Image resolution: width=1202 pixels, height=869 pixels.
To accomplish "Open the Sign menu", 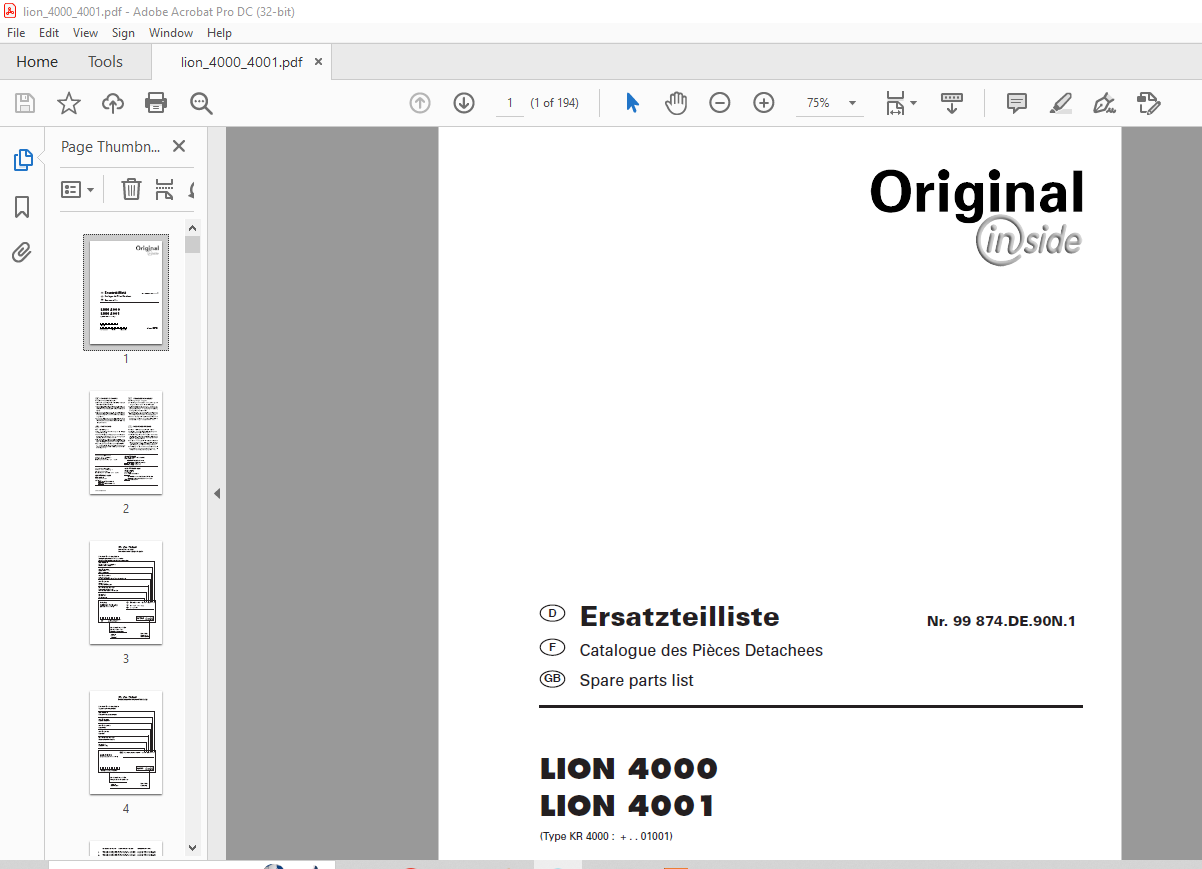I will coord(123,33).
